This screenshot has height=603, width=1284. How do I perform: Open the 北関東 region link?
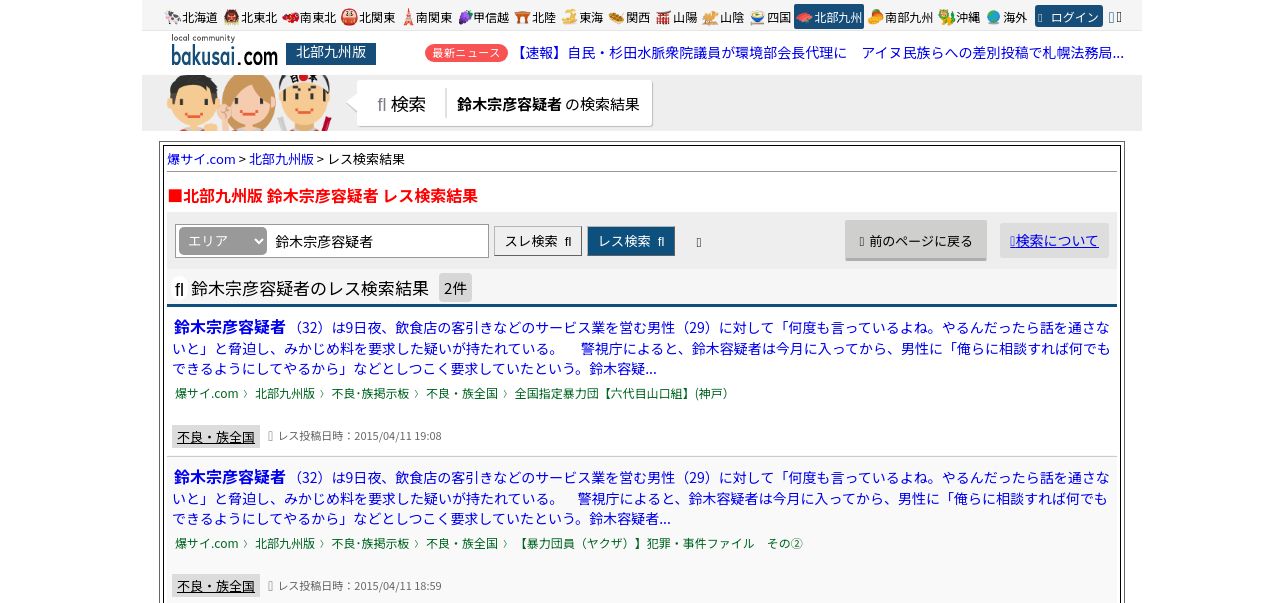coord(368,17)
